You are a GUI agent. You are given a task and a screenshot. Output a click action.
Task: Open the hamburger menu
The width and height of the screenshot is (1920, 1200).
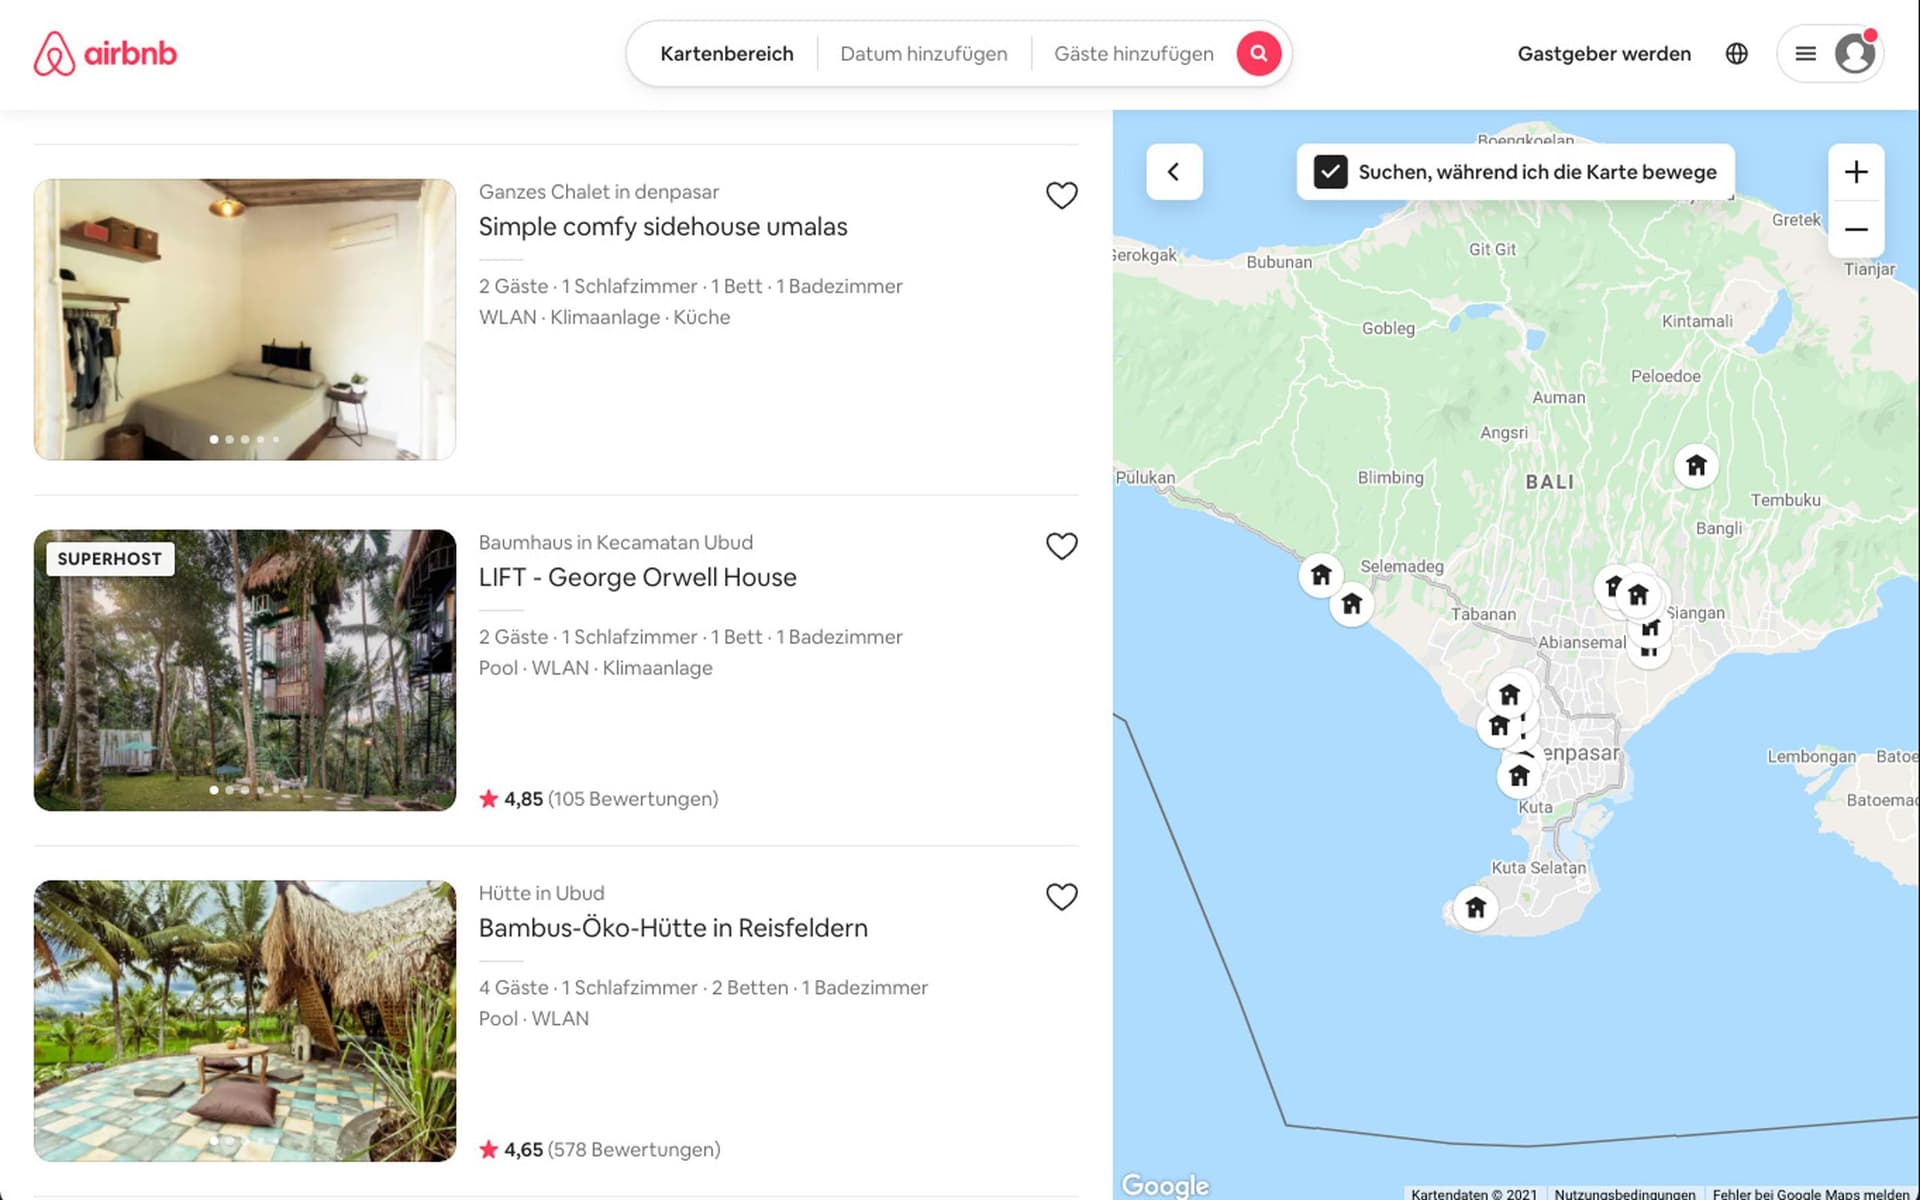(x=1806, y=53)
